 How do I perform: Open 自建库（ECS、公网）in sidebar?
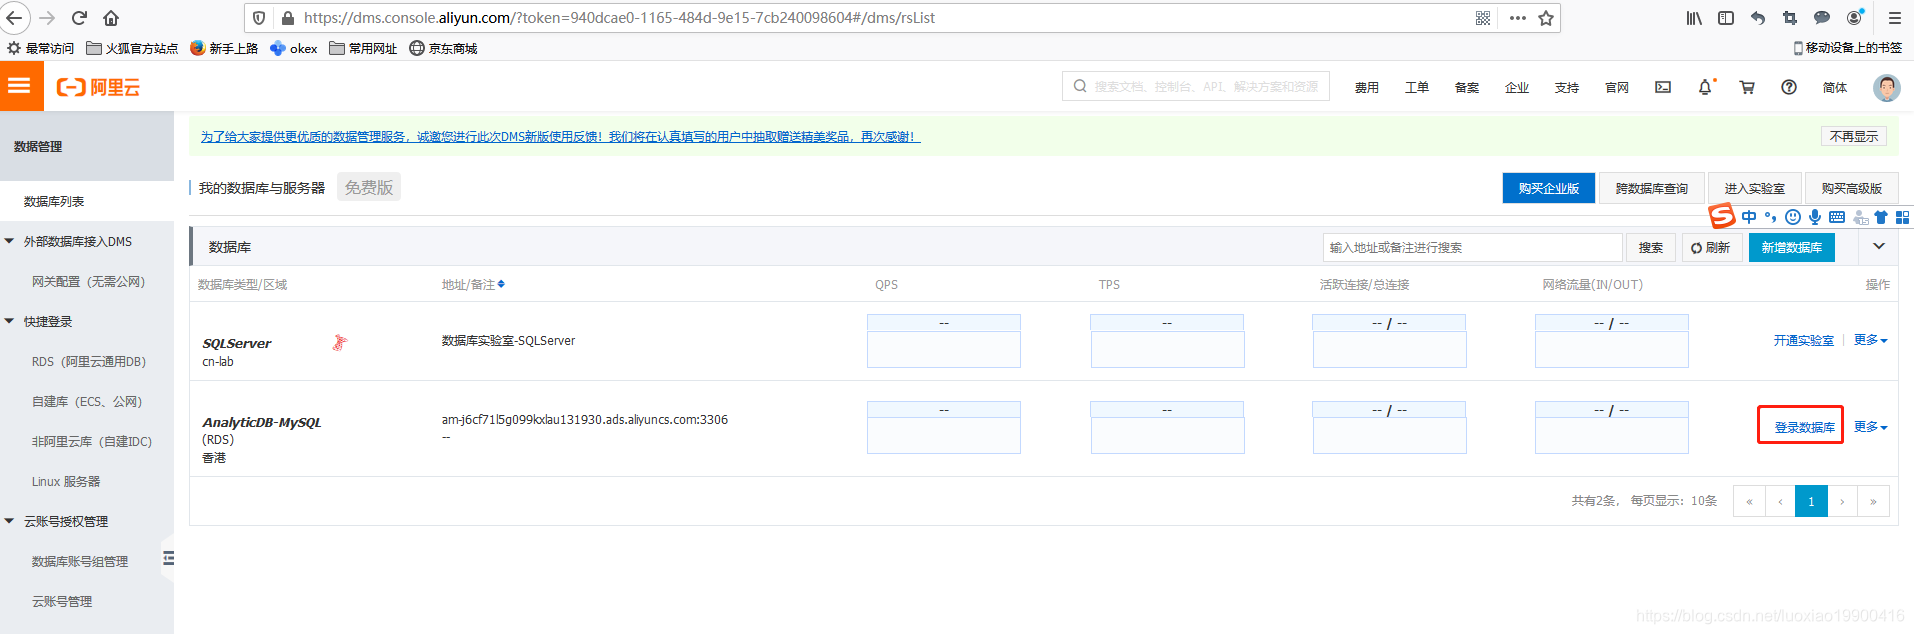tap(87, 402)
